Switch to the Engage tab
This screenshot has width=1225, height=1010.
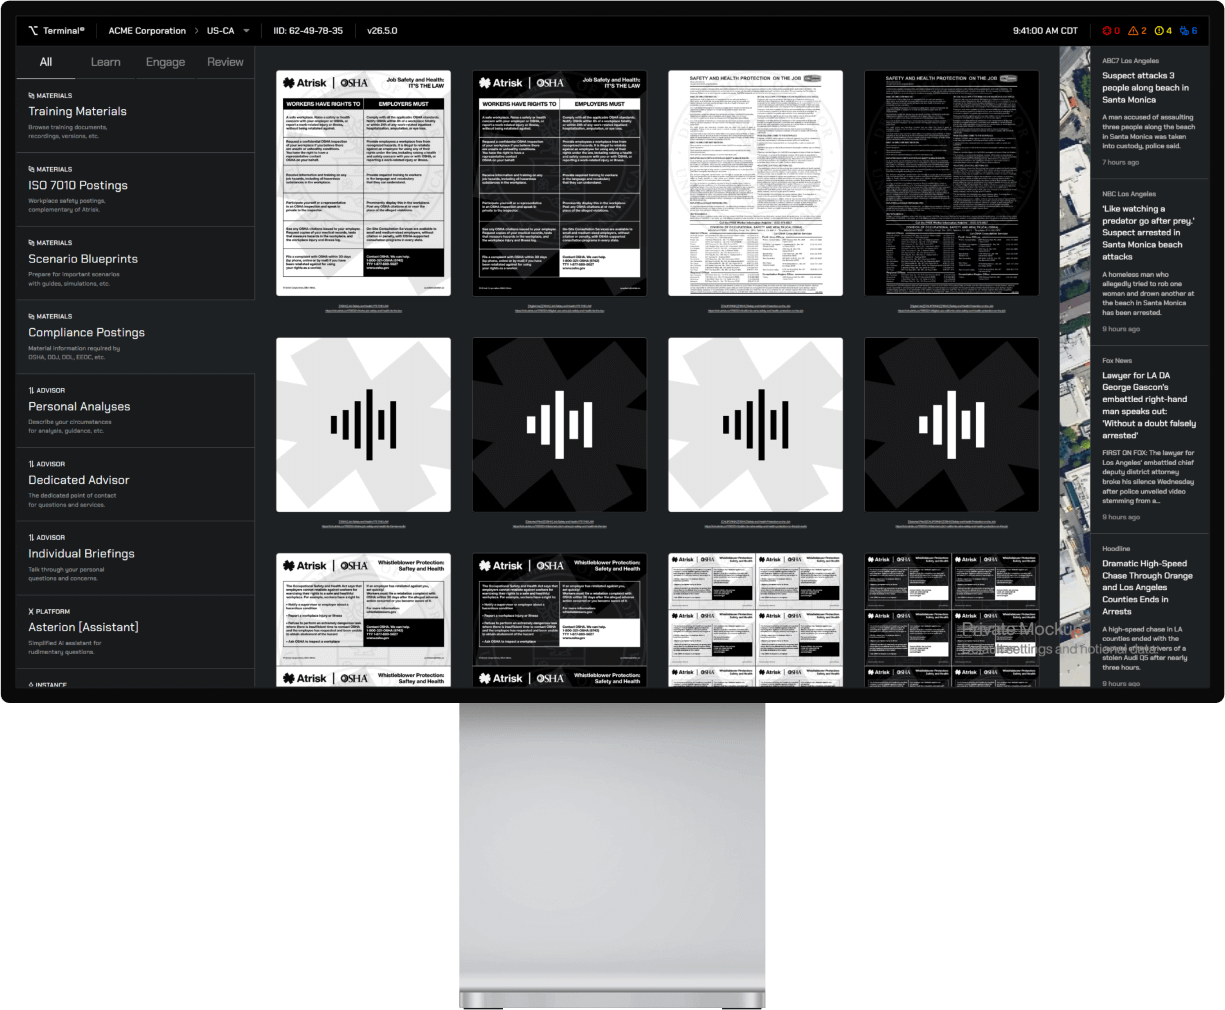165,62
